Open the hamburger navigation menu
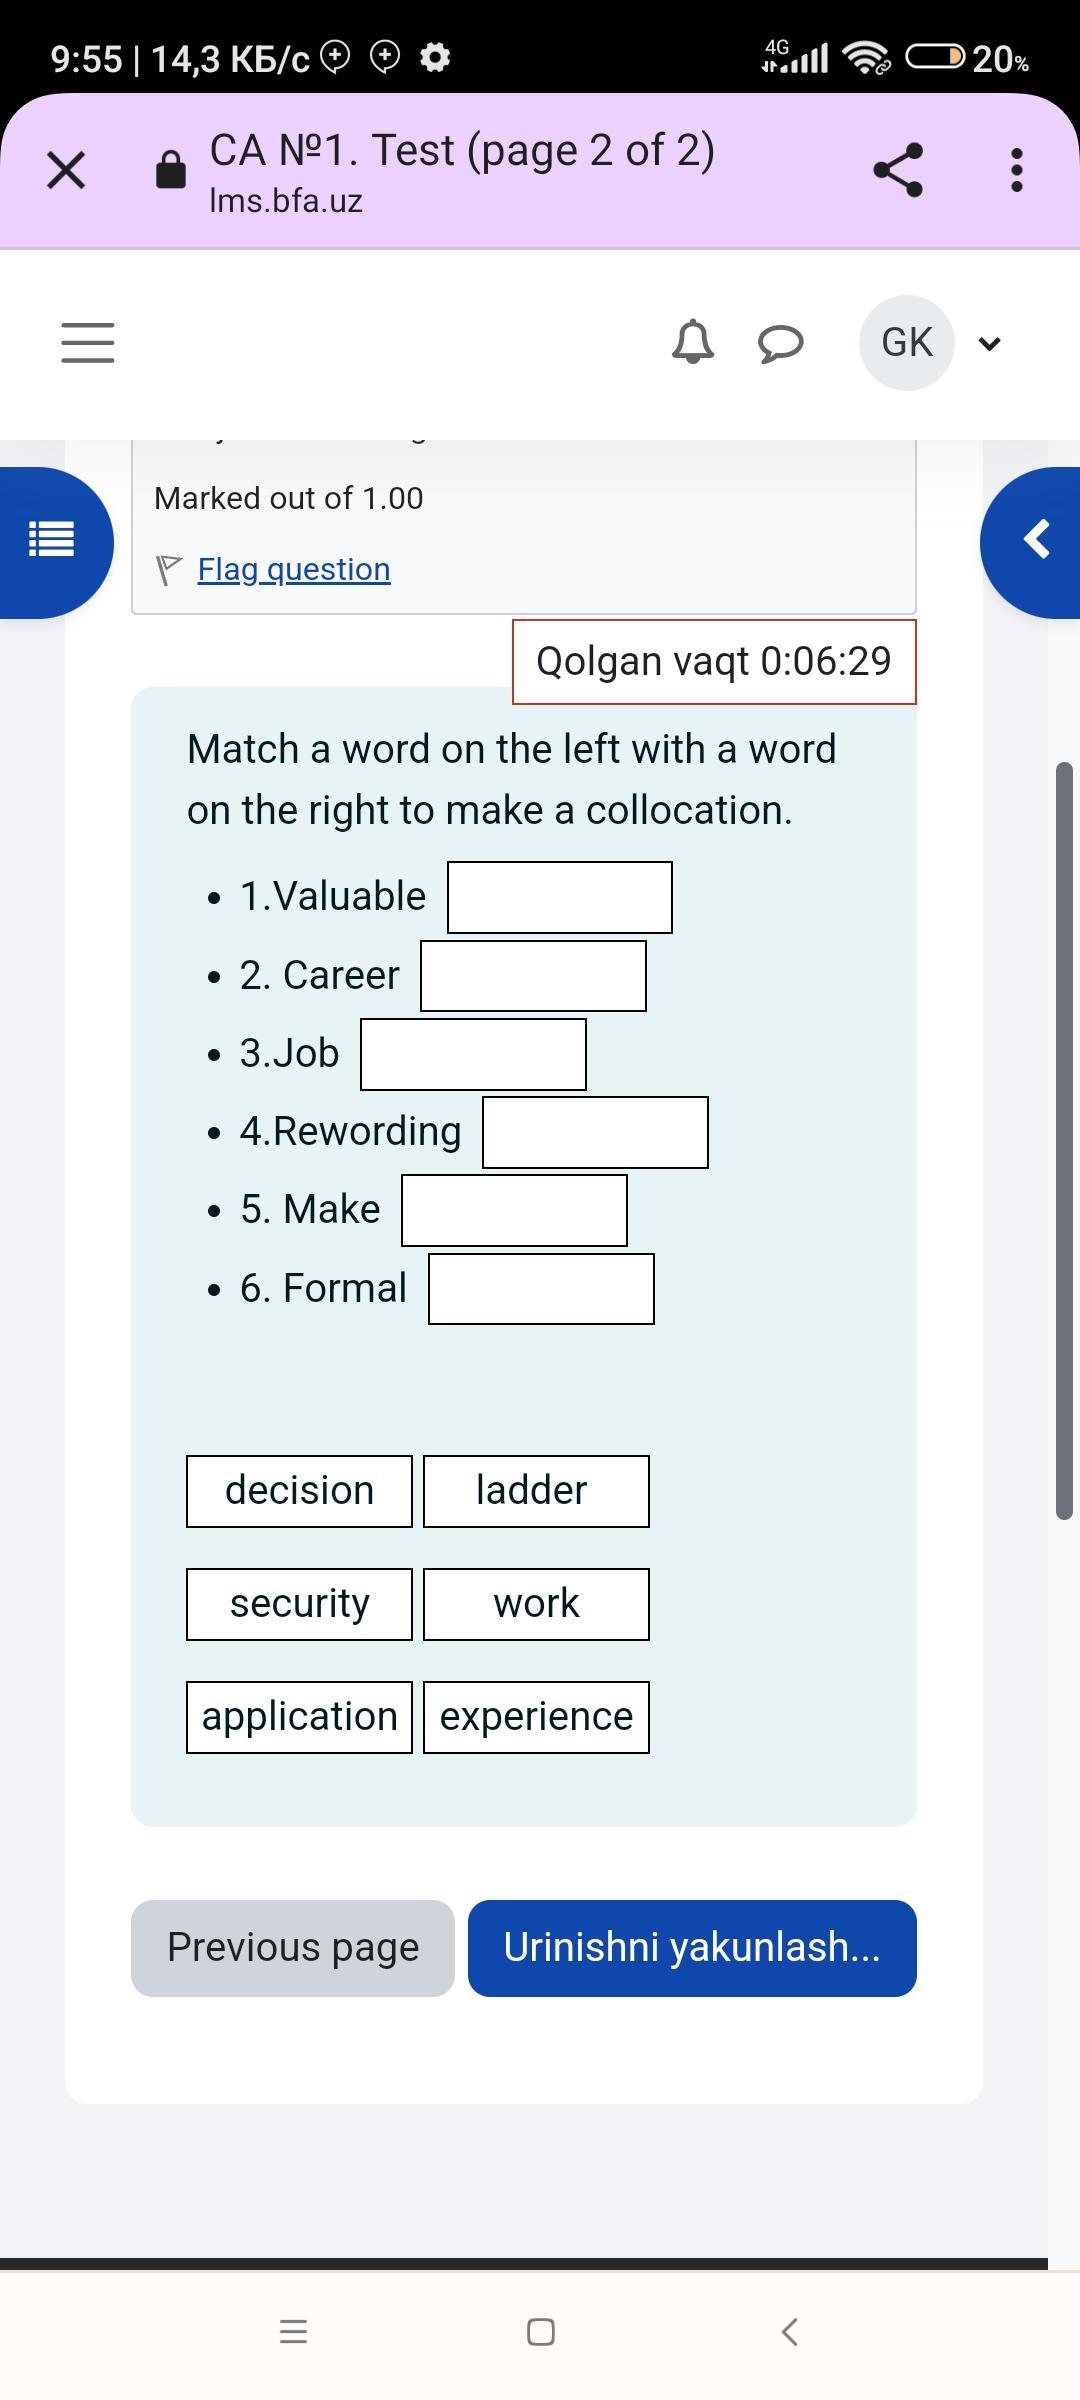1080x2400 pixels. 88,342
